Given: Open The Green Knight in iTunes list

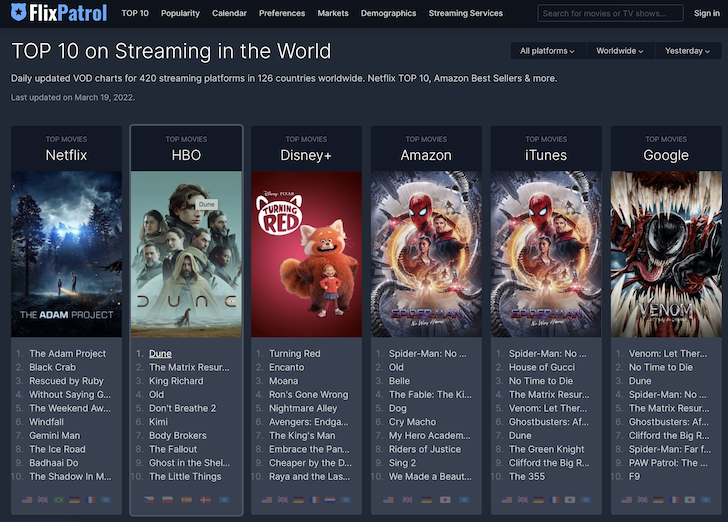Looking at the screenshot, I should [546, 449].
